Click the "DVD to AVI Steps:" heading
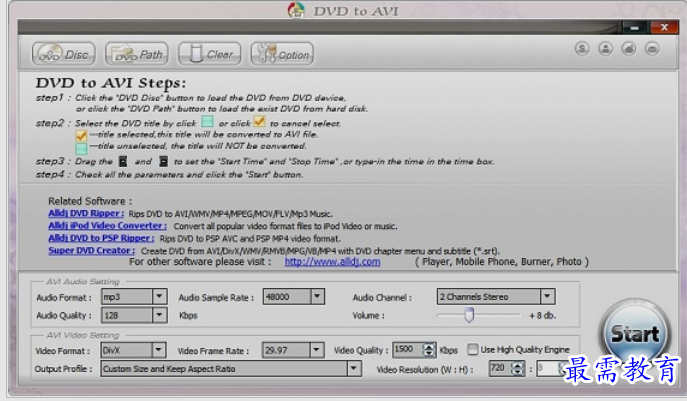This screenshot has width=687, height=401. (111, 83)
